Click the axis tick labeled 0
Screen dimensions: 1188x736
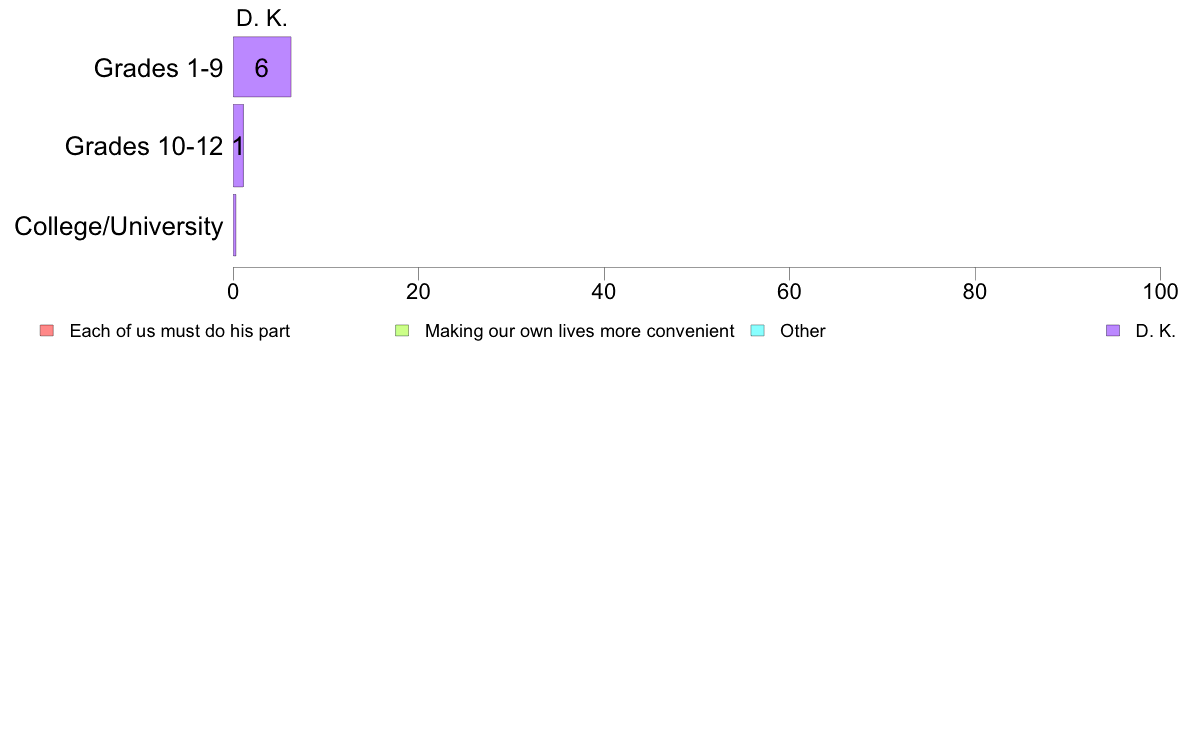[x=233, y=292]
